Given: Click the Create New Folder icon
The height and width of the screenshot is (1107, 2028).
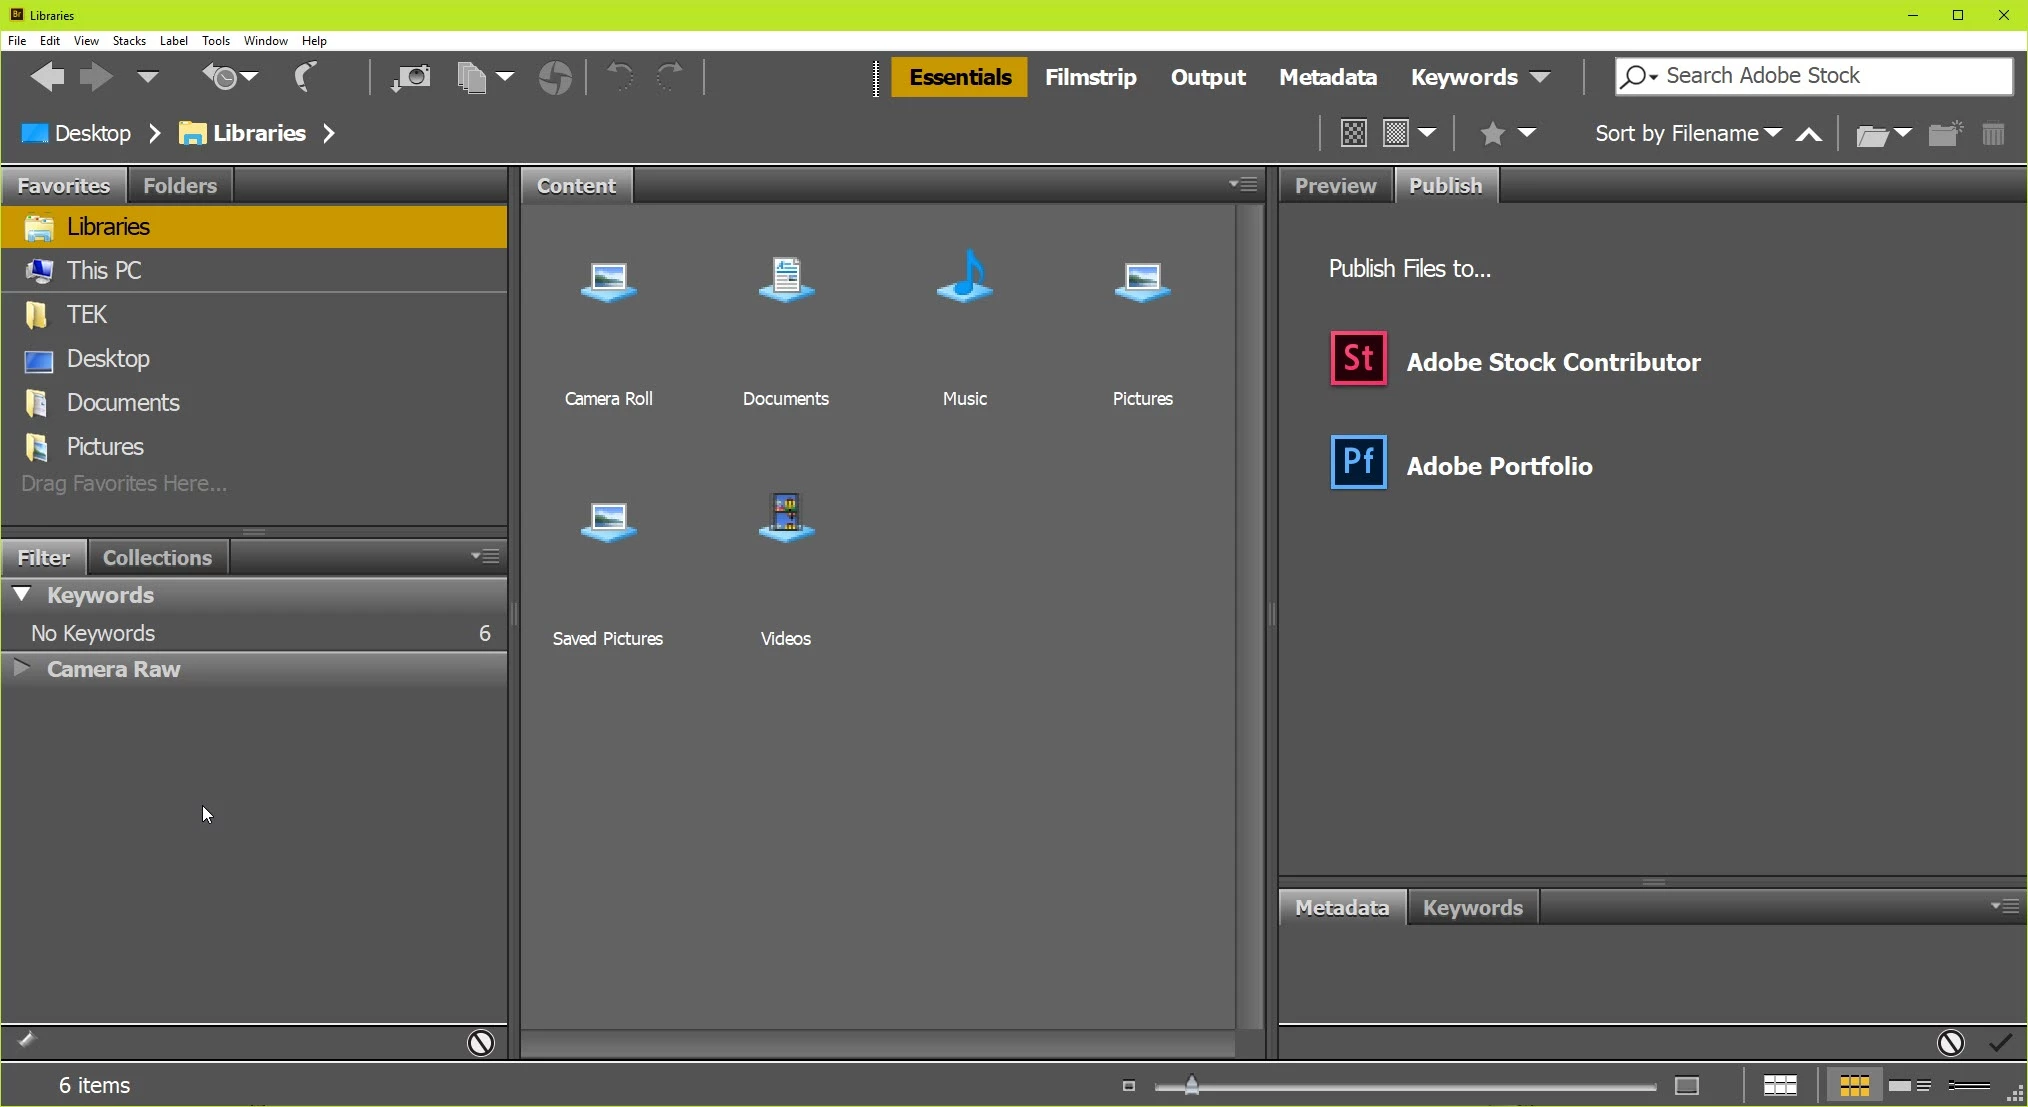Looking at the screenshot, I should 1944,134.
